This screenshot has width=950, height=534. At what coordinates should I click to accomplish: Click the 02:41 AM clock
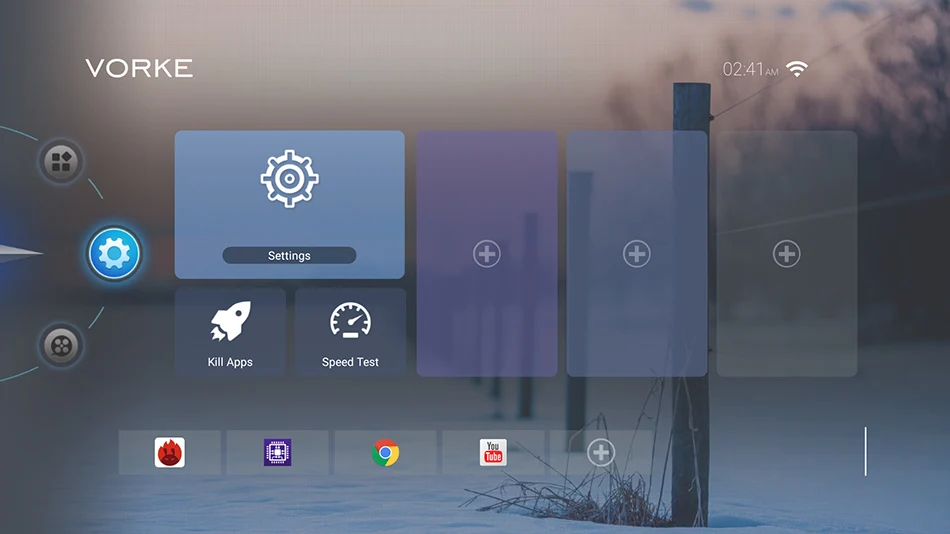coord(750,70)
